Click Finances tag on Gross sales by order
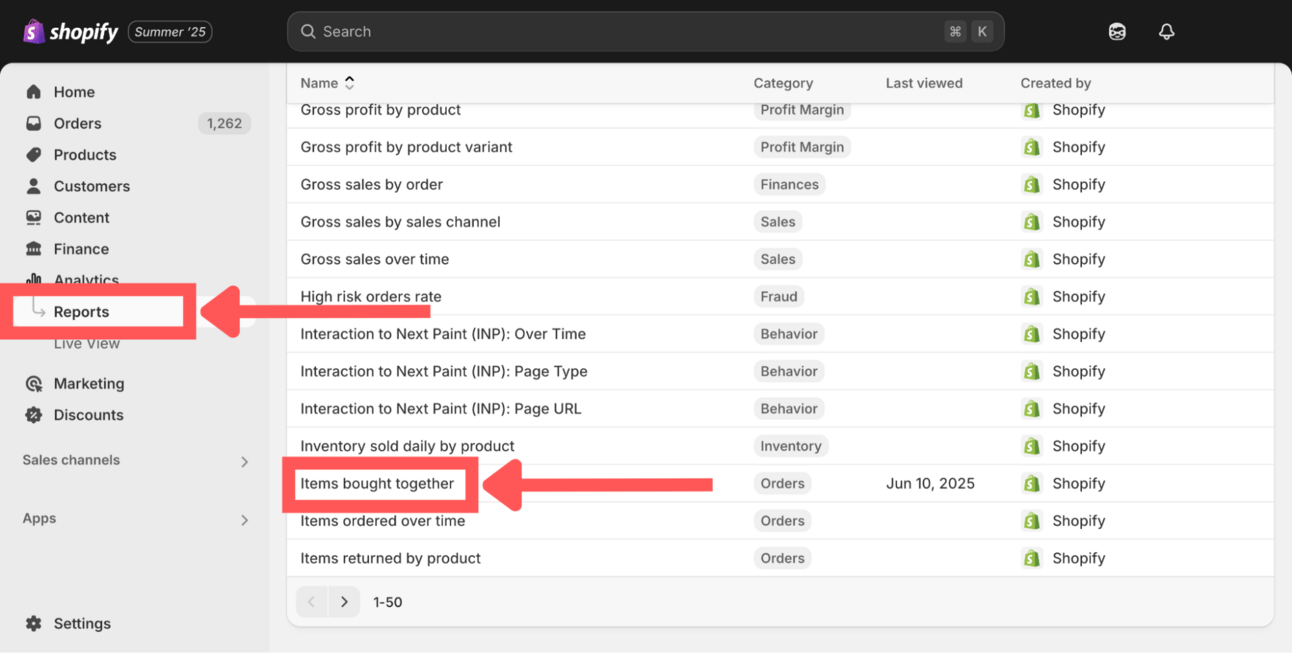The width and height of the screenshot is (1292, 655). click(x=789, y=184)
